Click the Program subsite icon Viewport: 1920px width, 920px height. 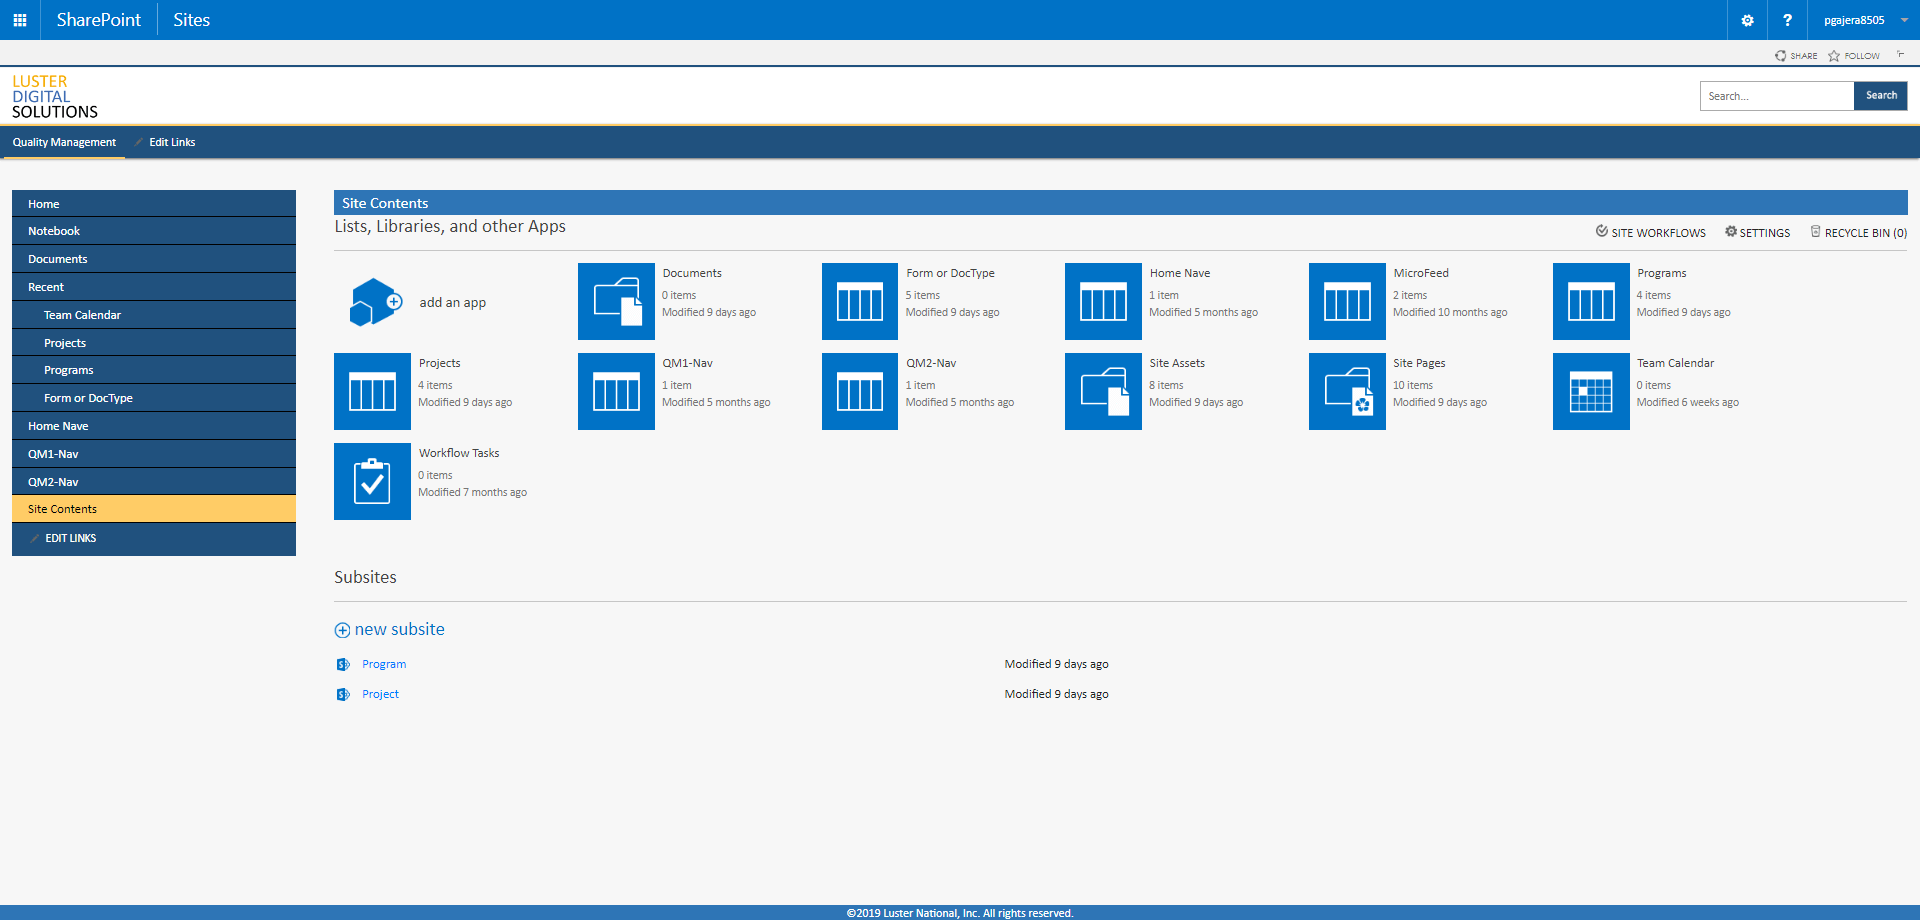click(343, 664)
